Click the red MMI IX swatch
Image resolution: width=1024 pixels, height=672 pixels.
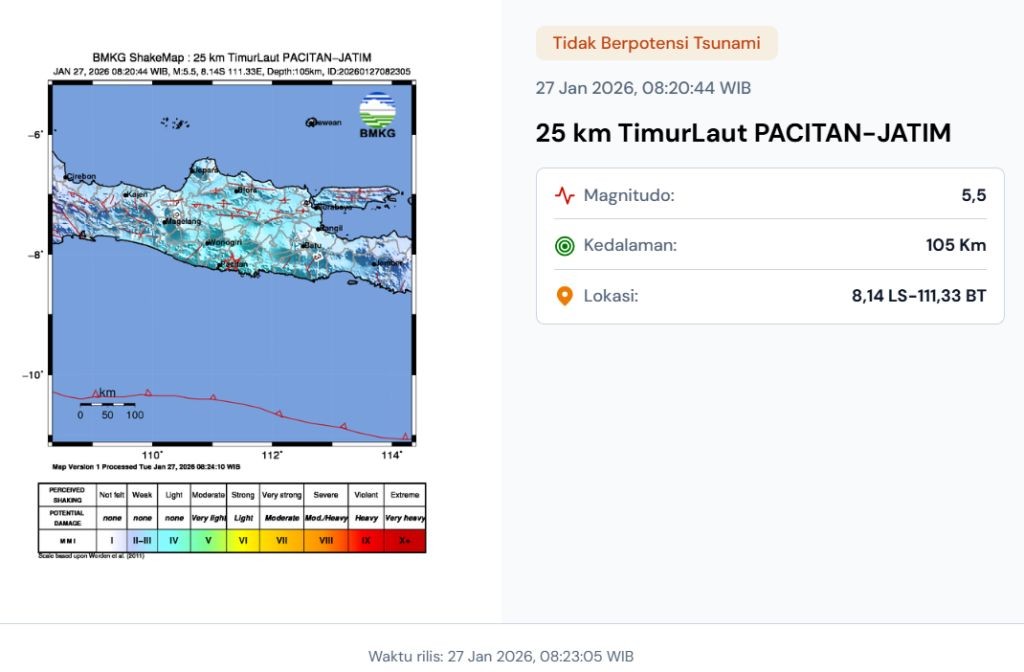pyautogui.click(x=366, y=539)
